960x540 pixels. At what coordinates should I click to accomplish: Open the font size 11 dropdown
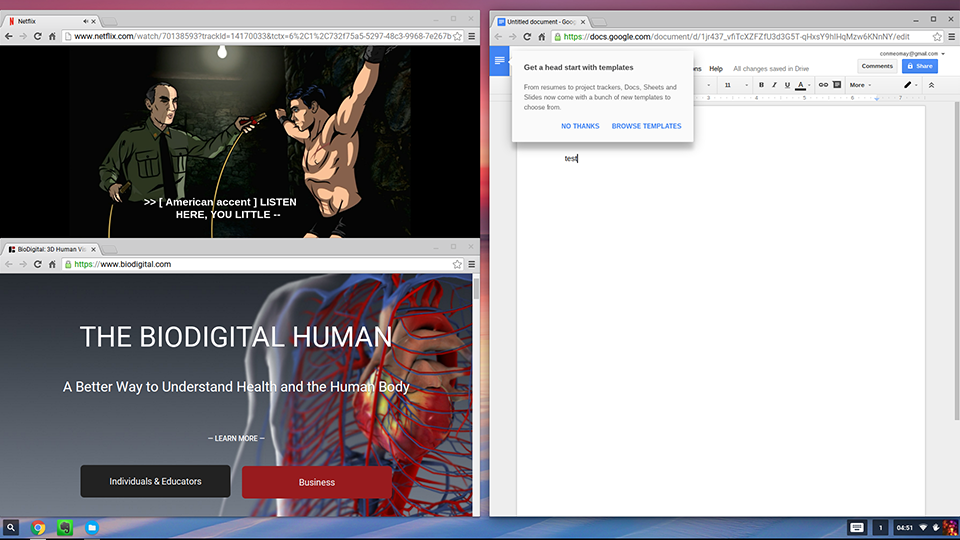point(736,85)
